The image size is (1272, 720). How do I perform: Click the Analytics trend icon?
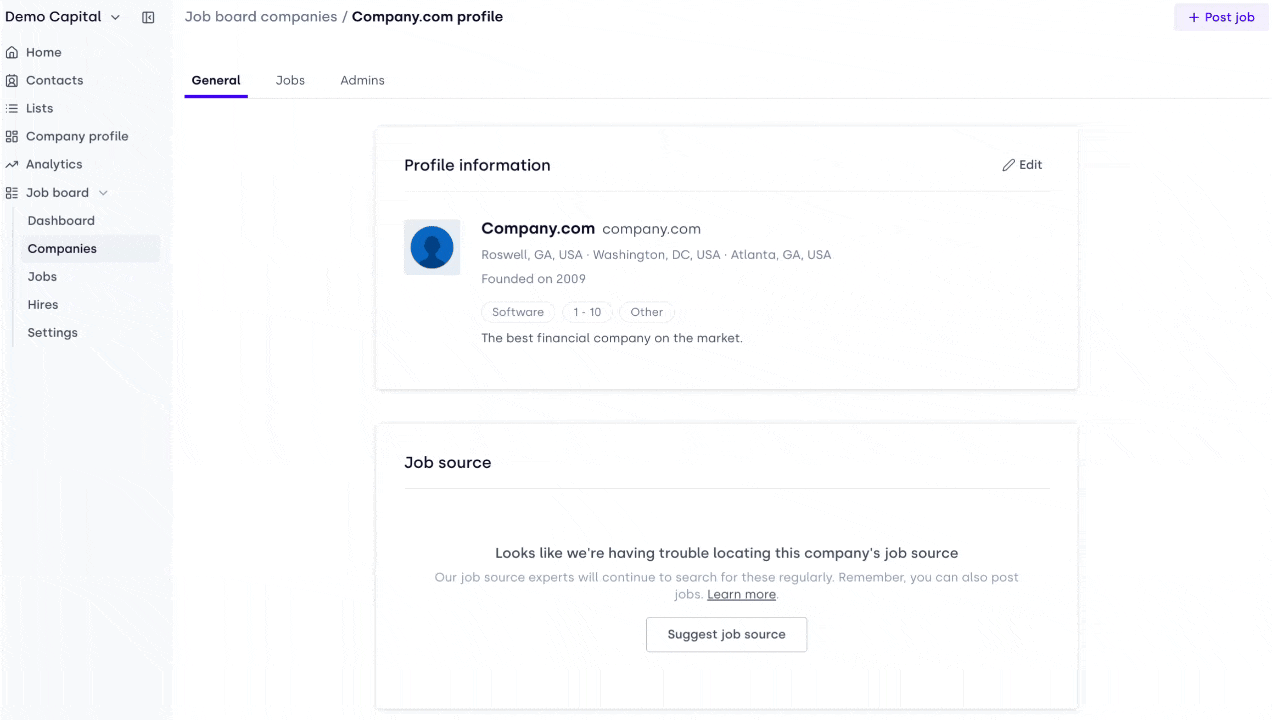coord(12,164)
